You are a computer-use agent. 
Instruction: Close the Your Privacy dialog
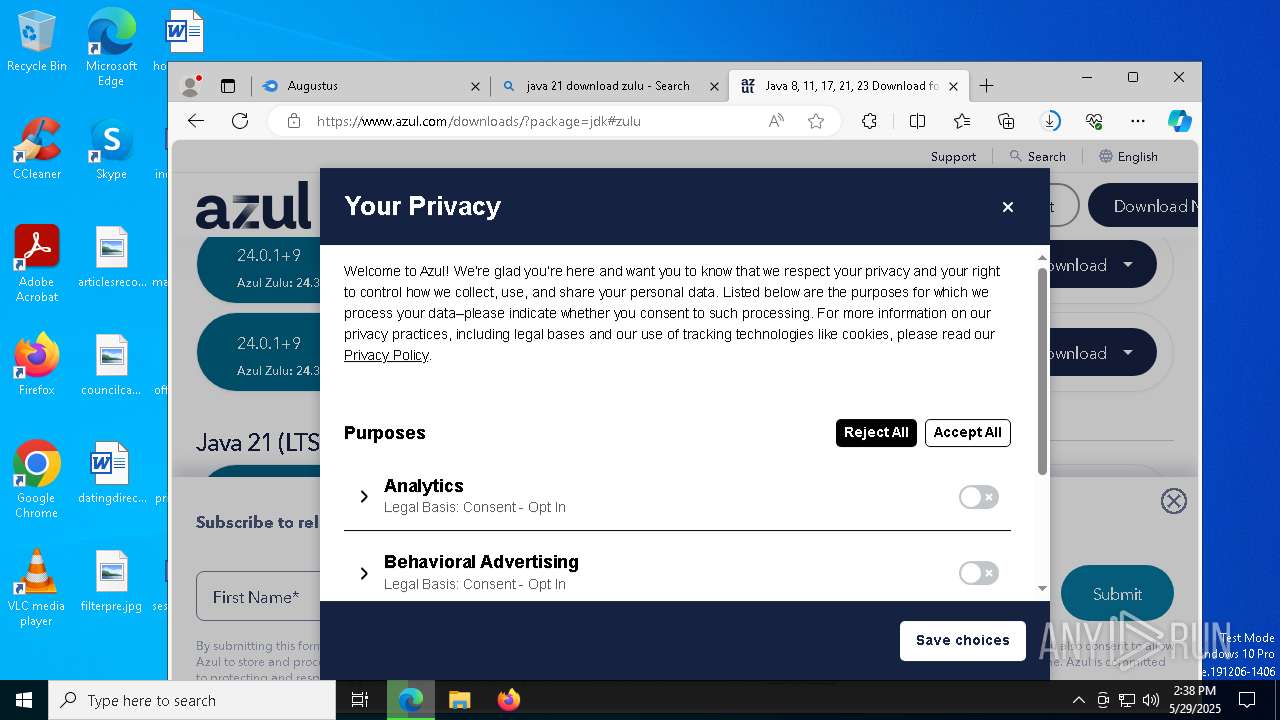pyautogui.click(x=1008, y=207)
